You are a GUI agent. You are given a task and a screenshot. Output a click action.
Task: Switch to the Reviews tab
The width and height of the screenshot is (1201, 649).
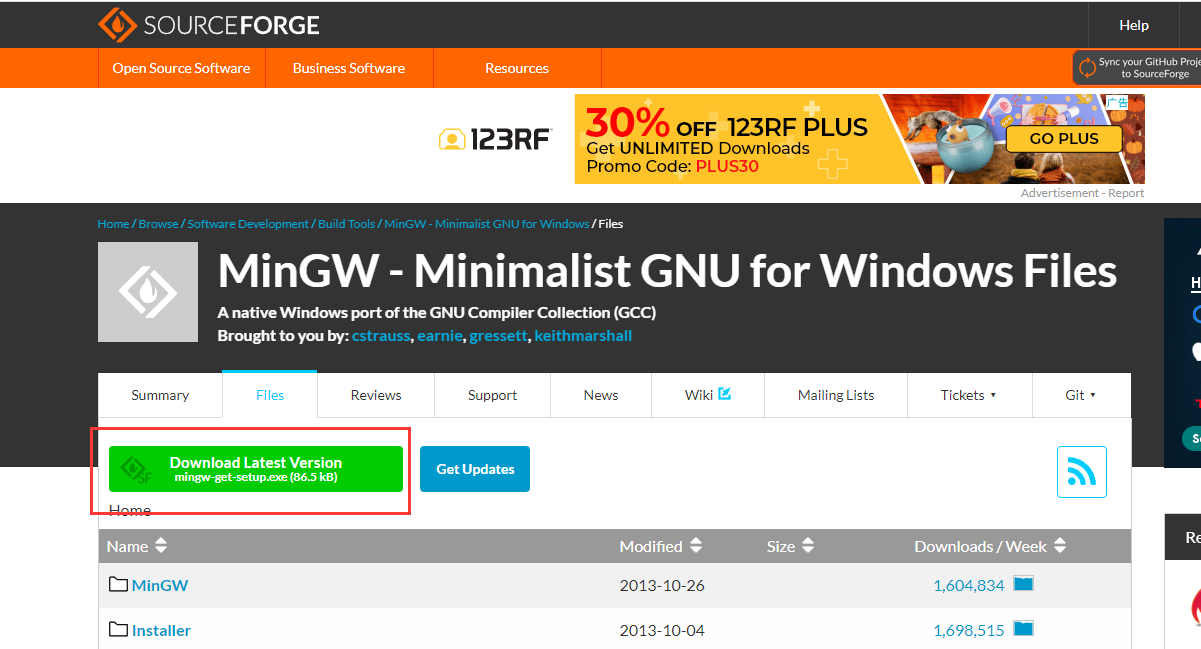(376, 395)
